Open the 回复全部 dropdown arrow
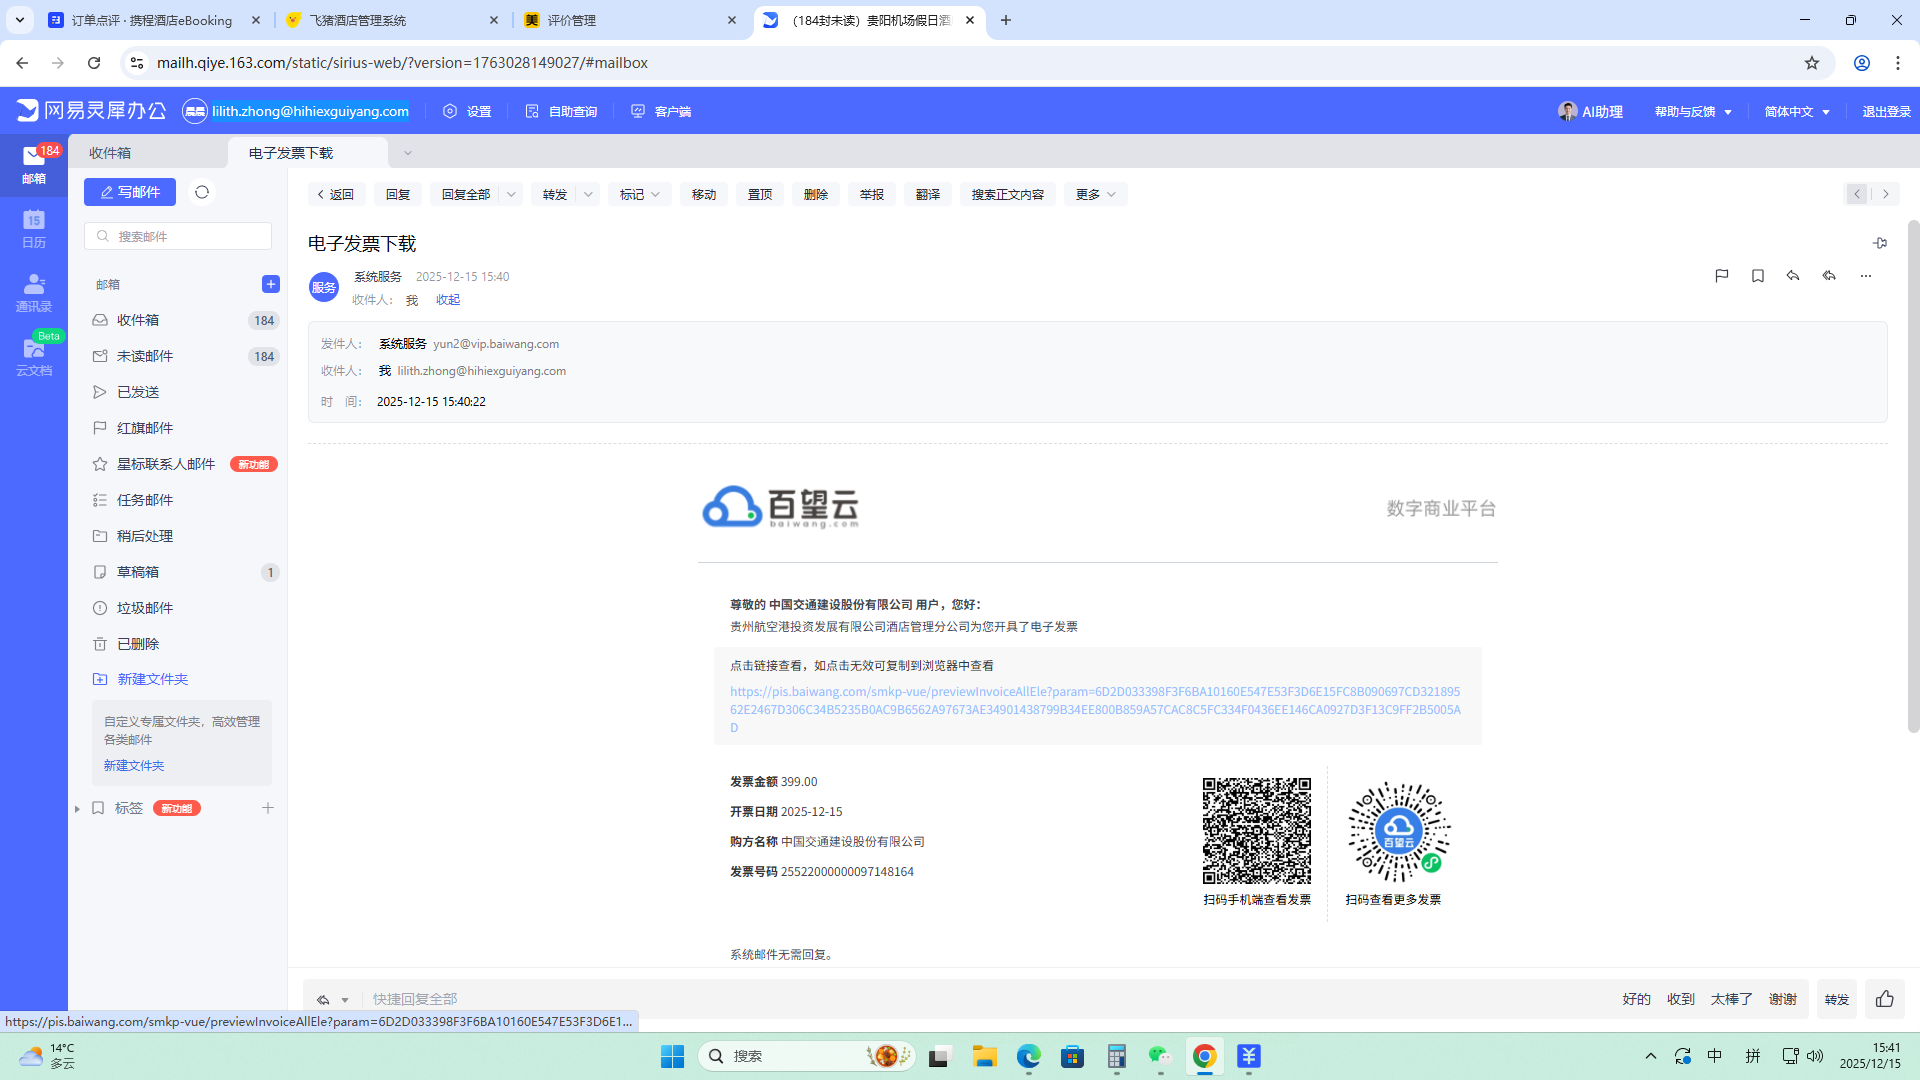1920x1080 pixels. (511, 194)
